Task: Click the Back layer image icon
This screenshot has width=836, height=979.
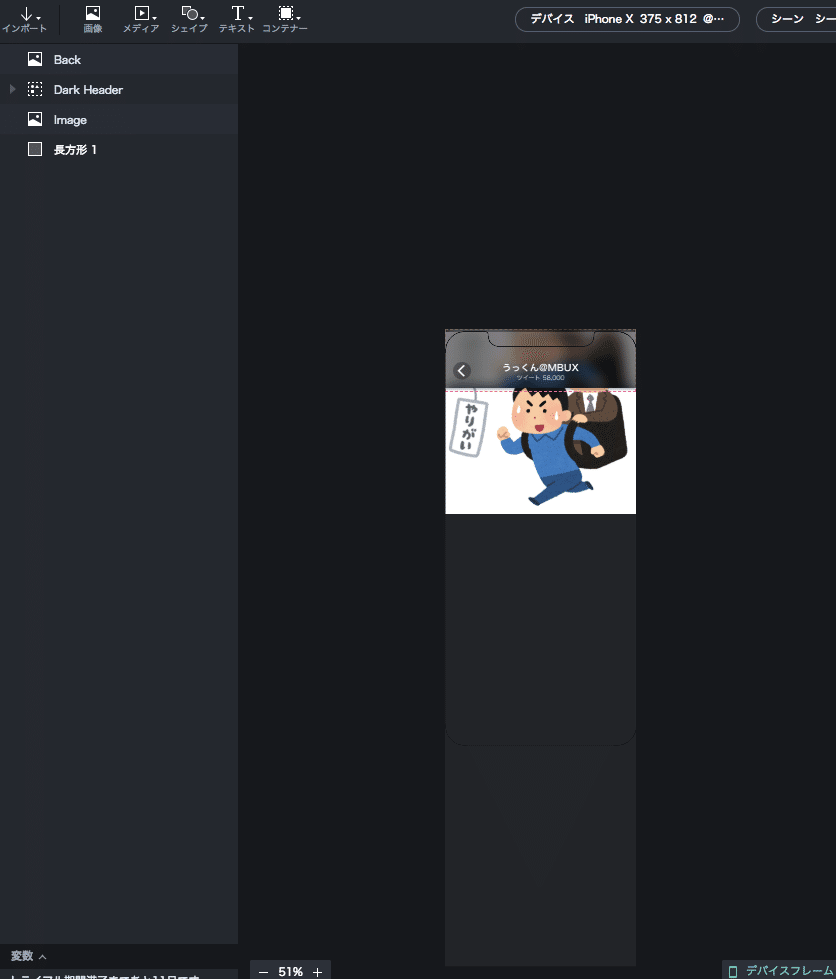Action: point(35,59)
